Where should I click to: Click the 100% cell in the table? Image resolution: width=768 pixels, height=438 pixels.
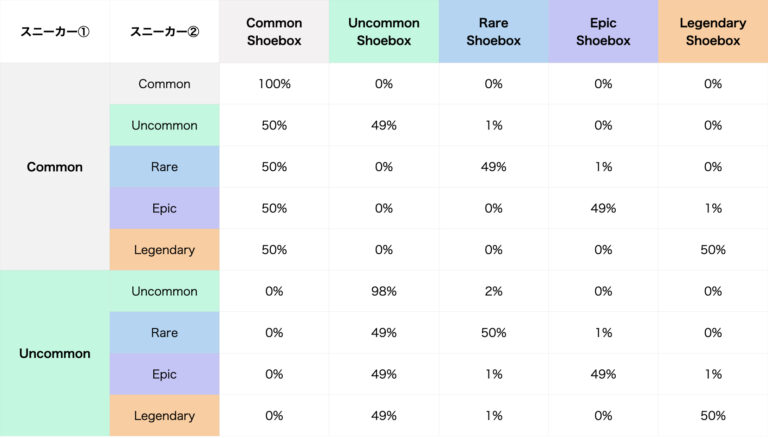(274, 84)
